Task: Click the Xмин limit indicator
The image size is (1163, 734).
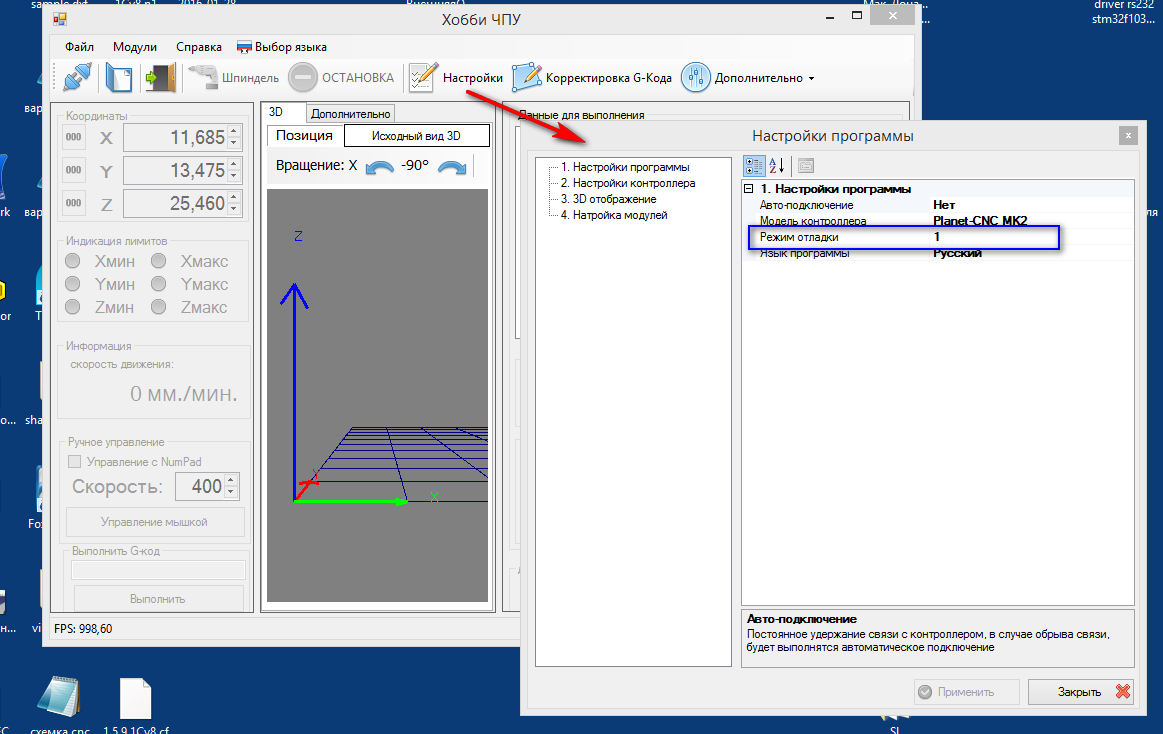Action: point(73,261)
